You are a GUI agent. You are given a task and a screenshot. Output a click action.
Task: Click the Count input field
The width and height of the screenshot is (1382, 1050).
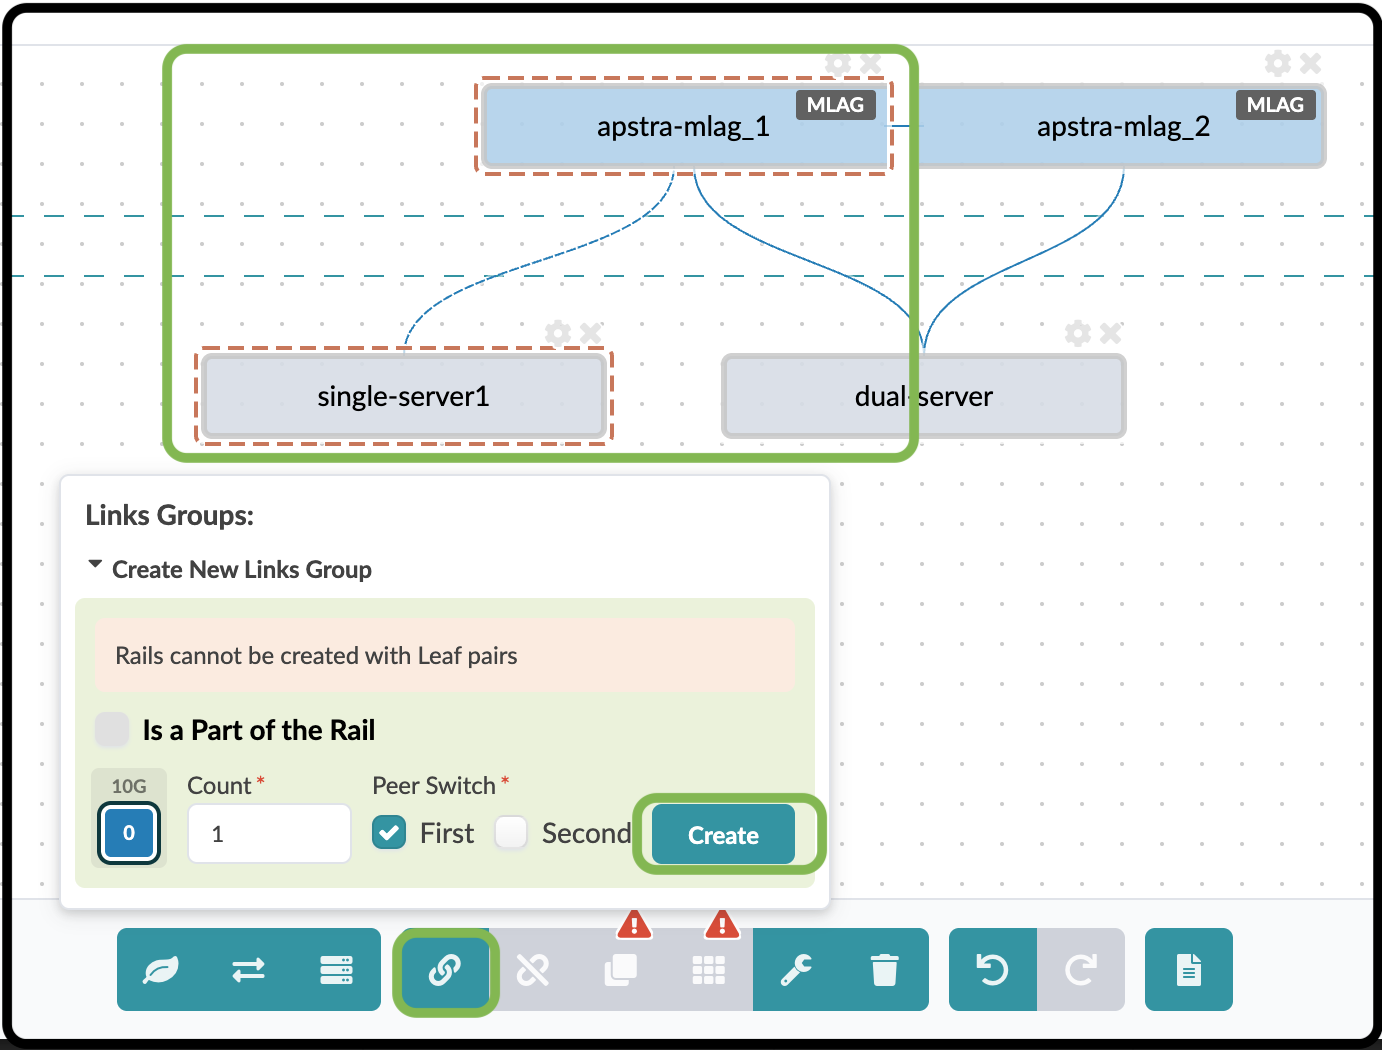click(x=269, y=834)
